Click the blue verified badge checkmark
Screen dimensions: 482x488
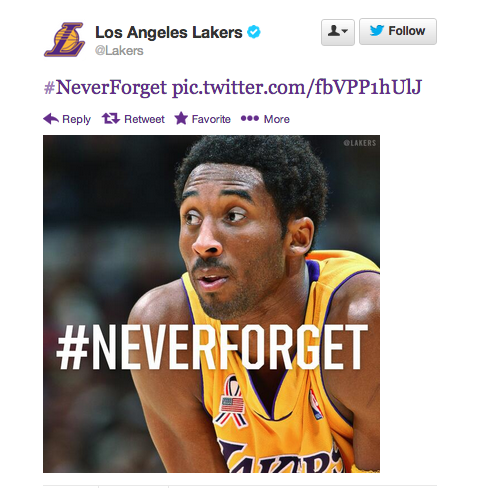click(254, 32)
